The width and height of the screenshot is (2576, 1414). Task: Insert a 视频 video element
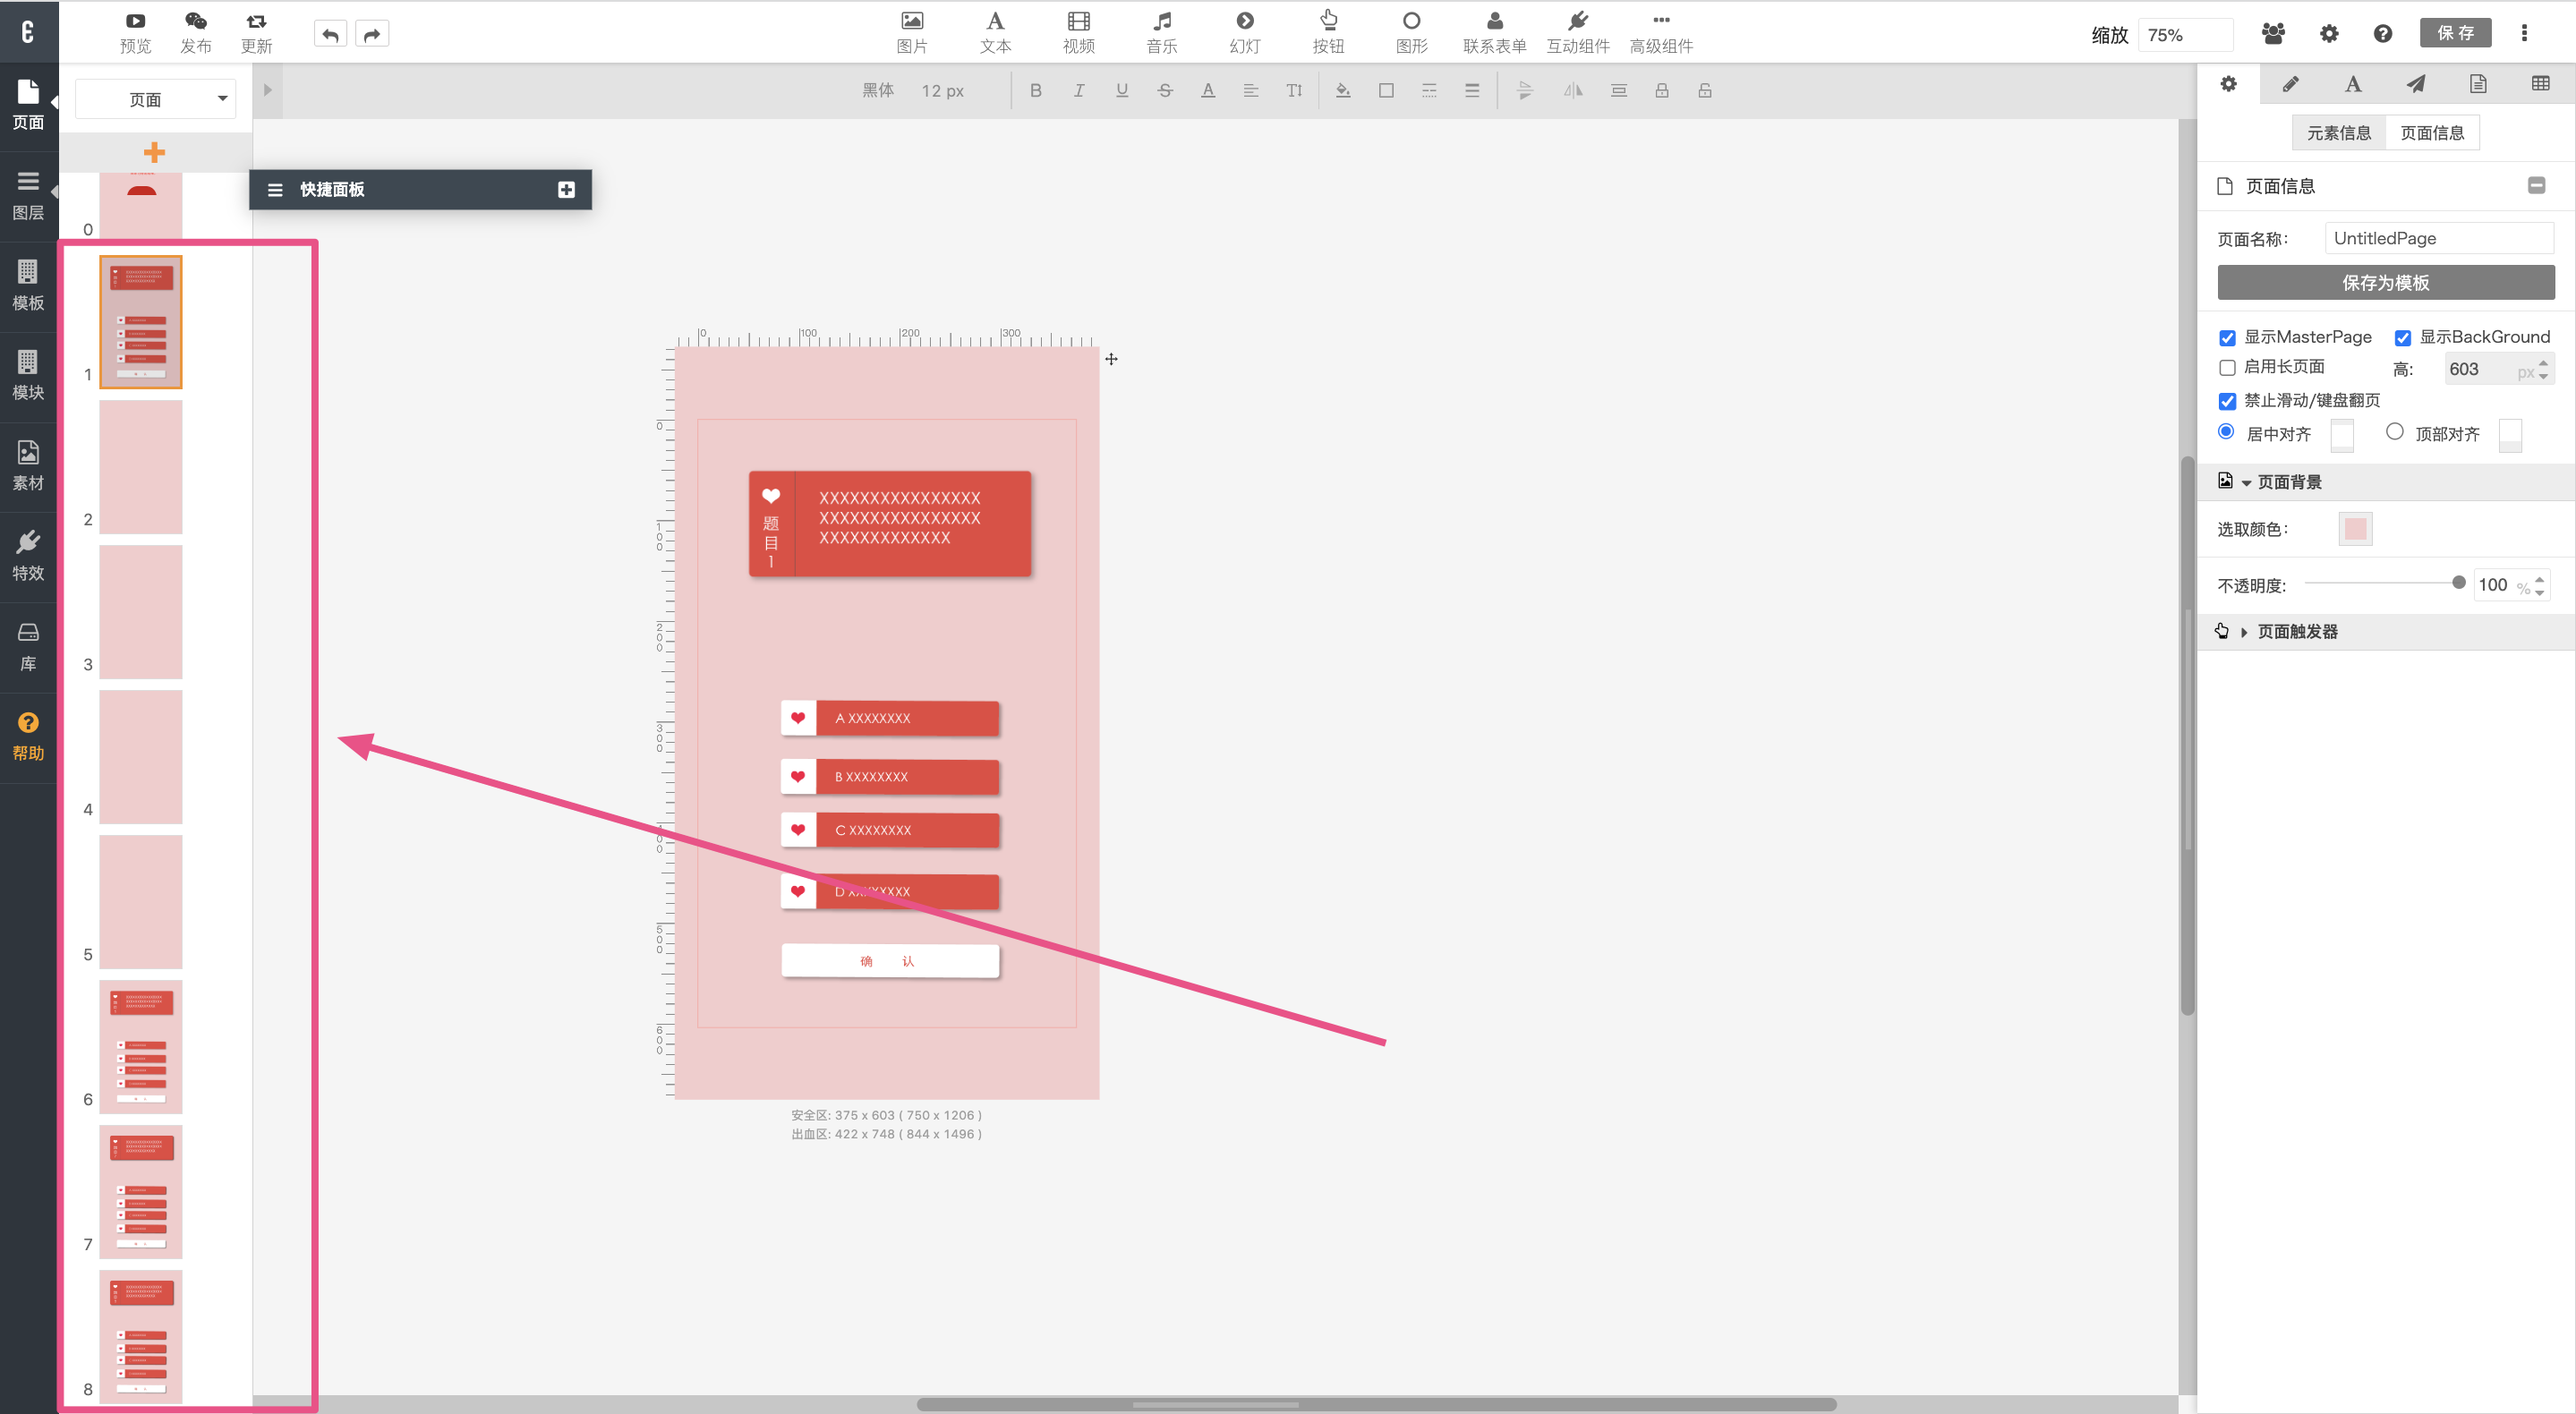click(x=1078, y=22)
